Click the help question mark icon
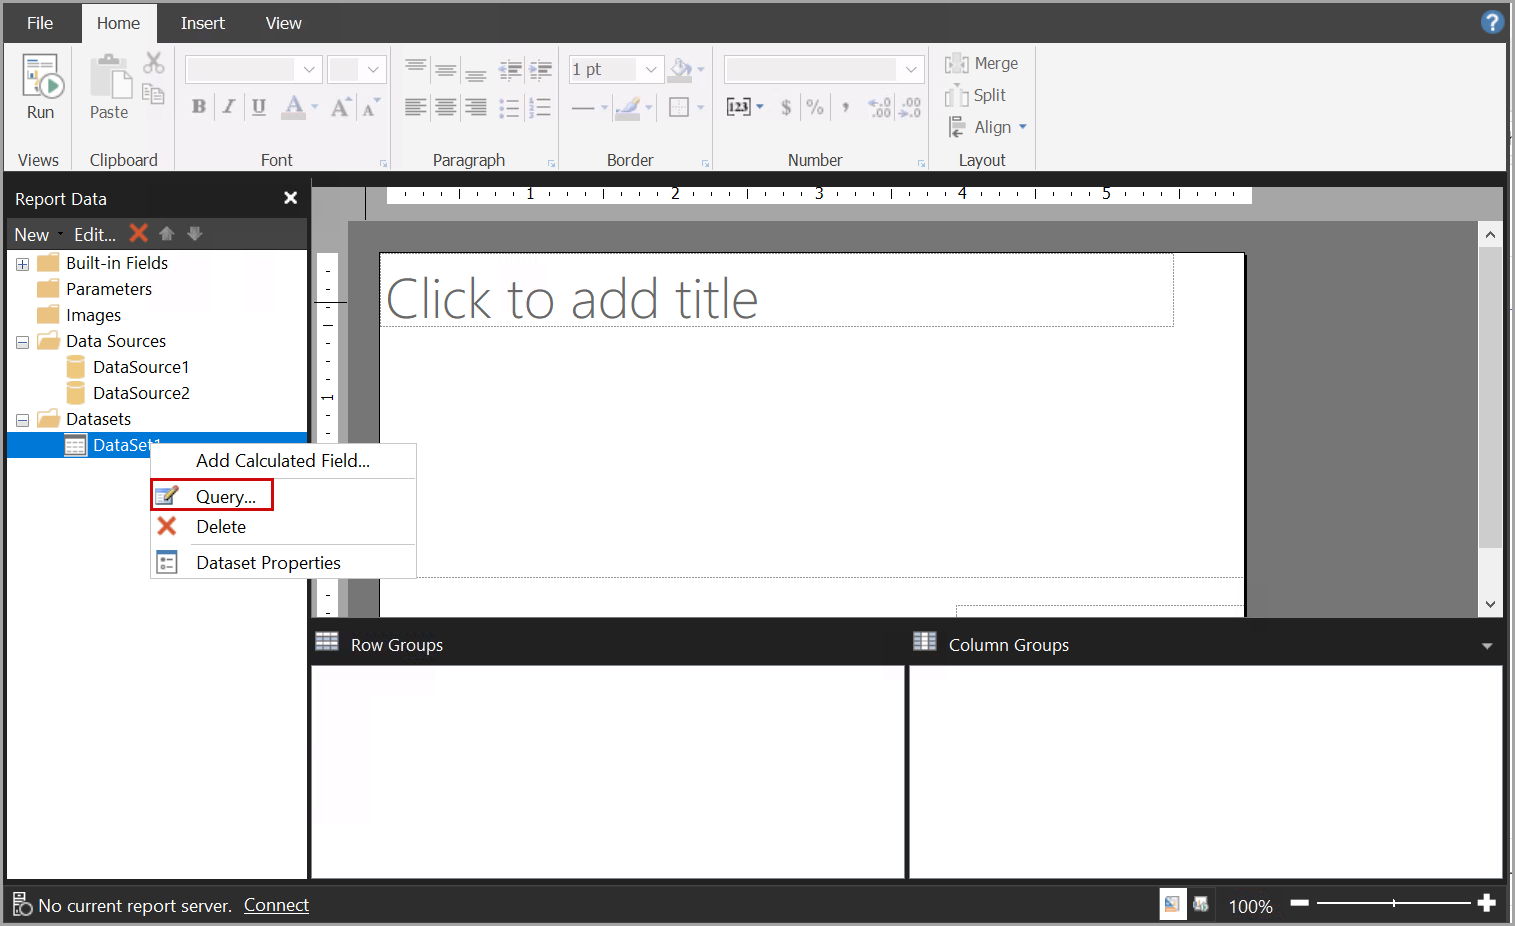The image size is (1515, 926). coord(1492,22)
